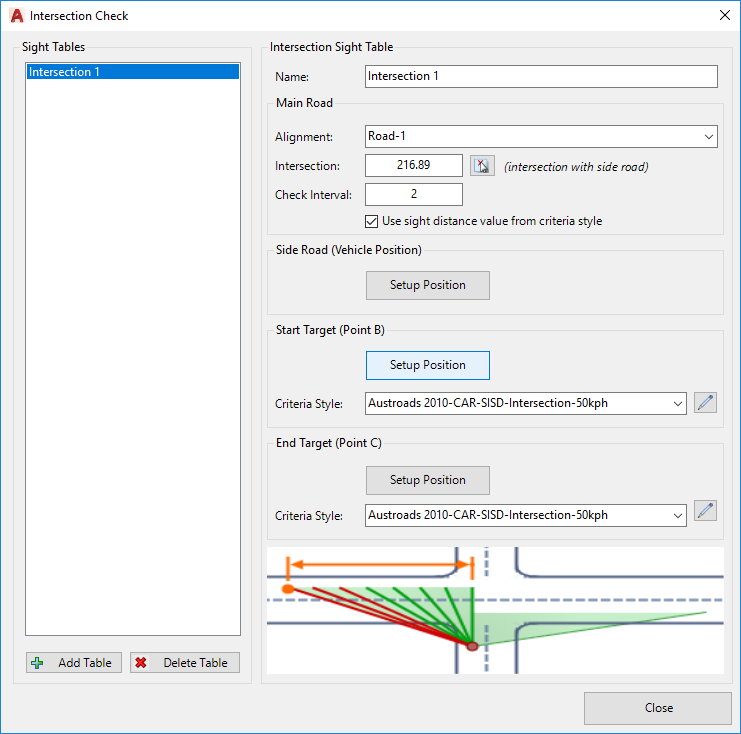The image size is (741, 734).
Task: Click the Close button at the bottom right
Action: 657,708
